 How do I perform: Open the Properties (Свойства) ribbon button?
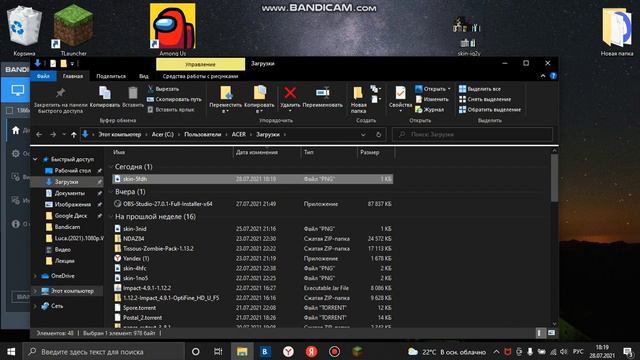click(400, 99)
